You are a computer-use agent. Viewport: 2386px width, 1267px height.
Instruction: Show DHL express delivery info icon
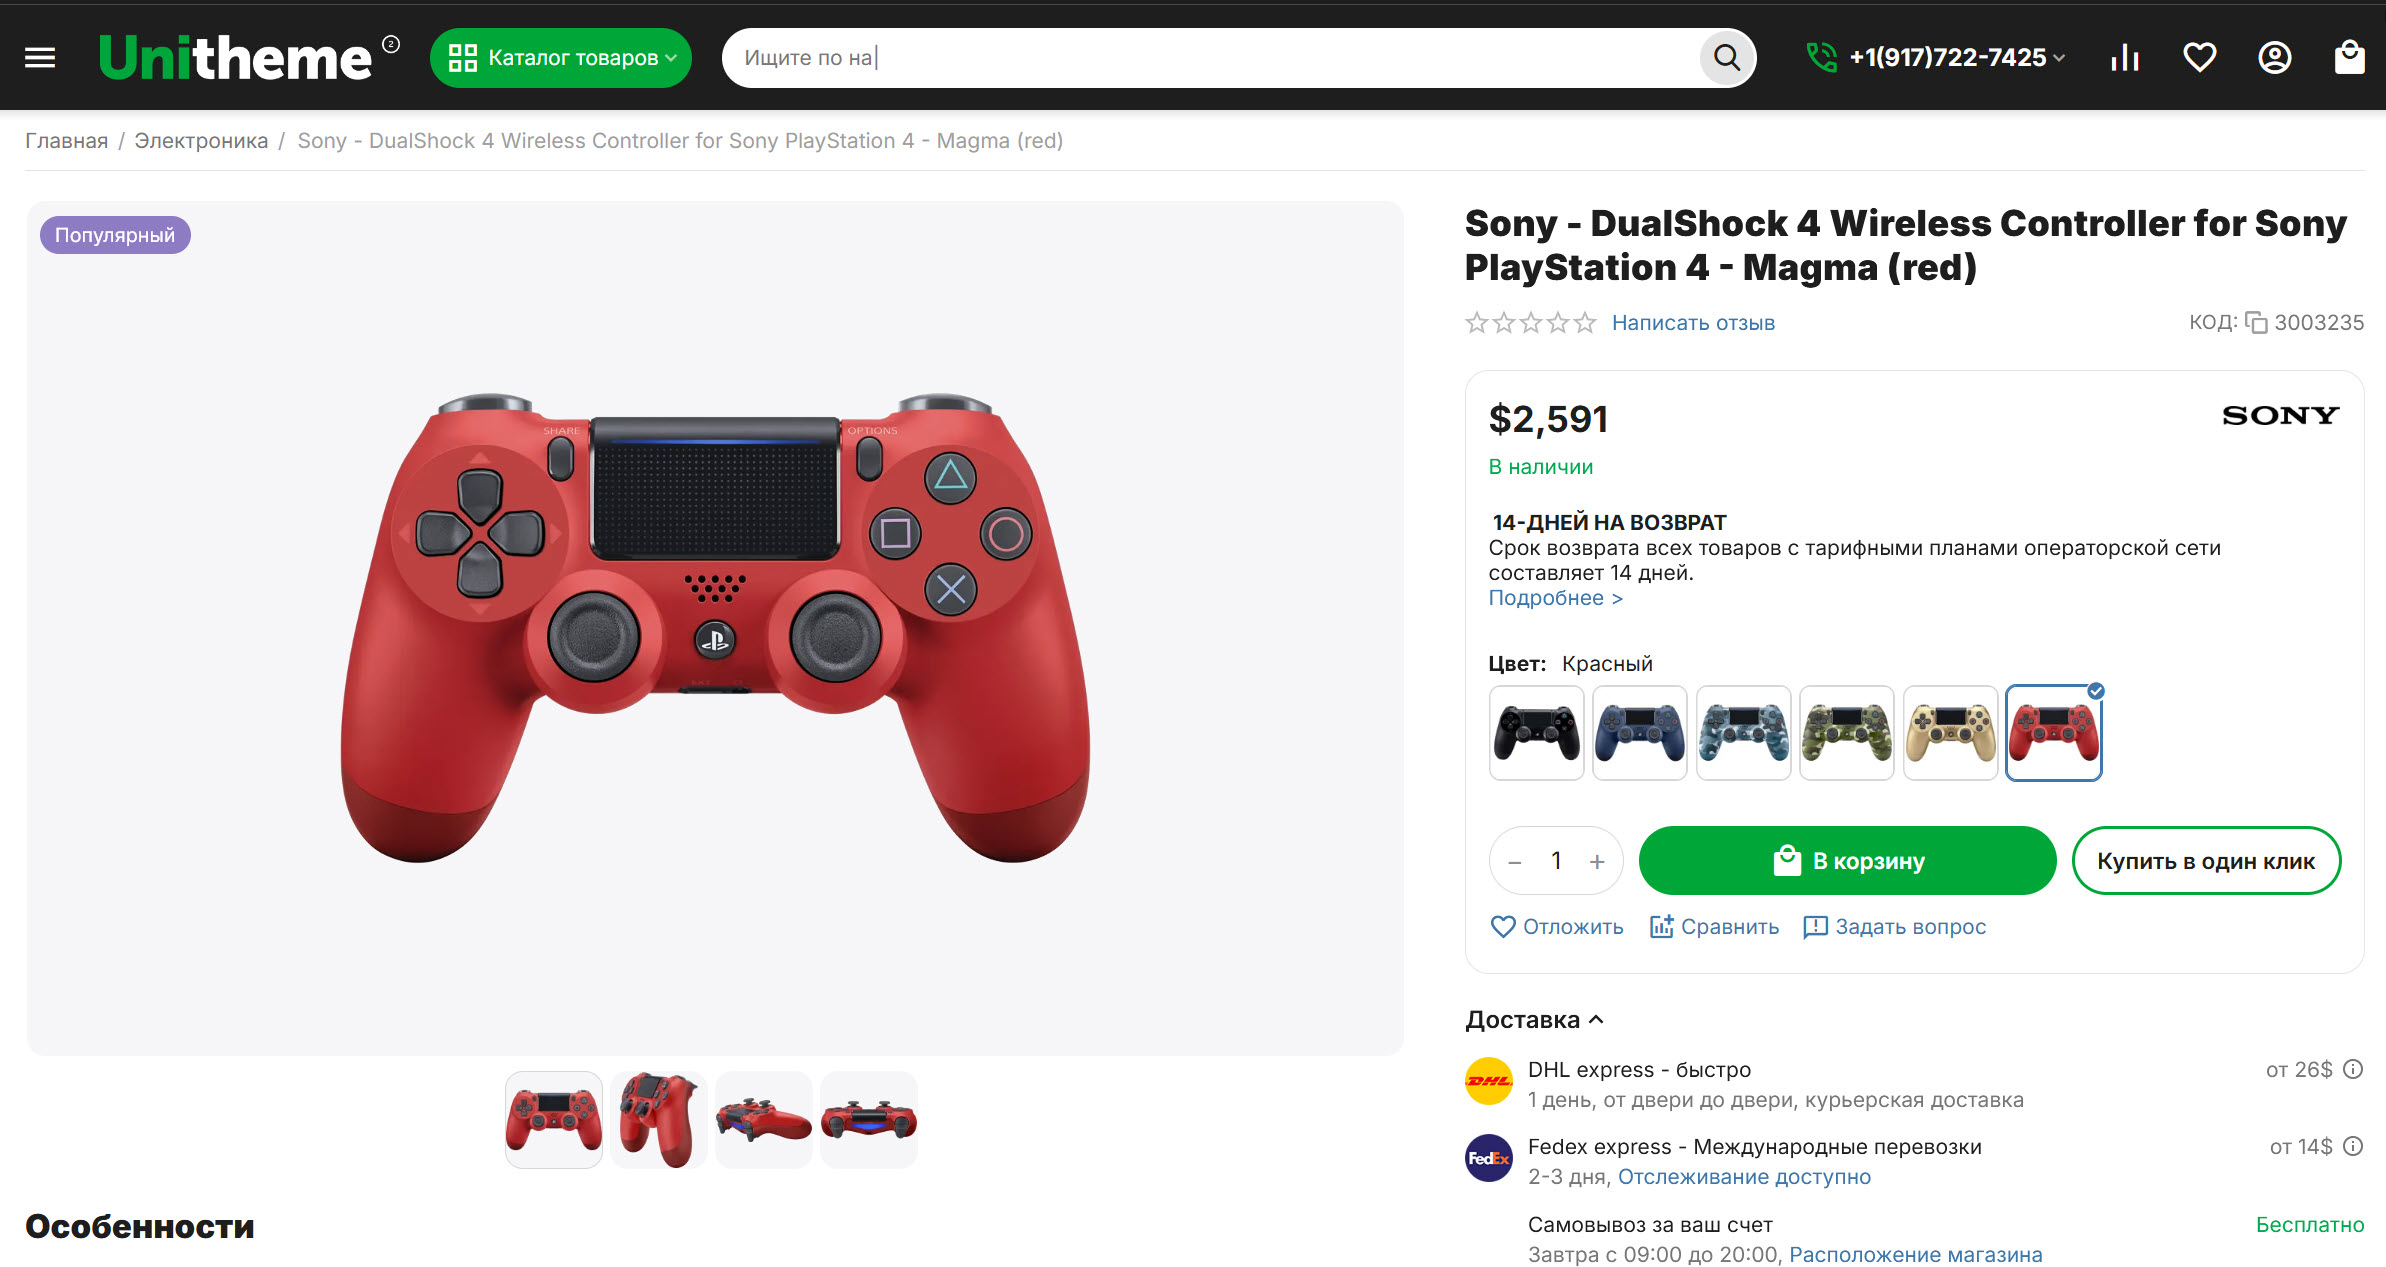(2354, 1069)
